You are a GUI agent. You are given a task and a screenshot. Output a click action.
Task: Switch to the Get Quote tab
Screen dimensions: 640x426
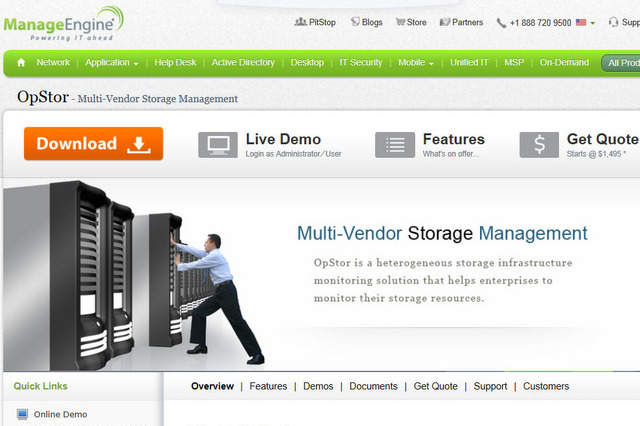[x=436, y=386]
